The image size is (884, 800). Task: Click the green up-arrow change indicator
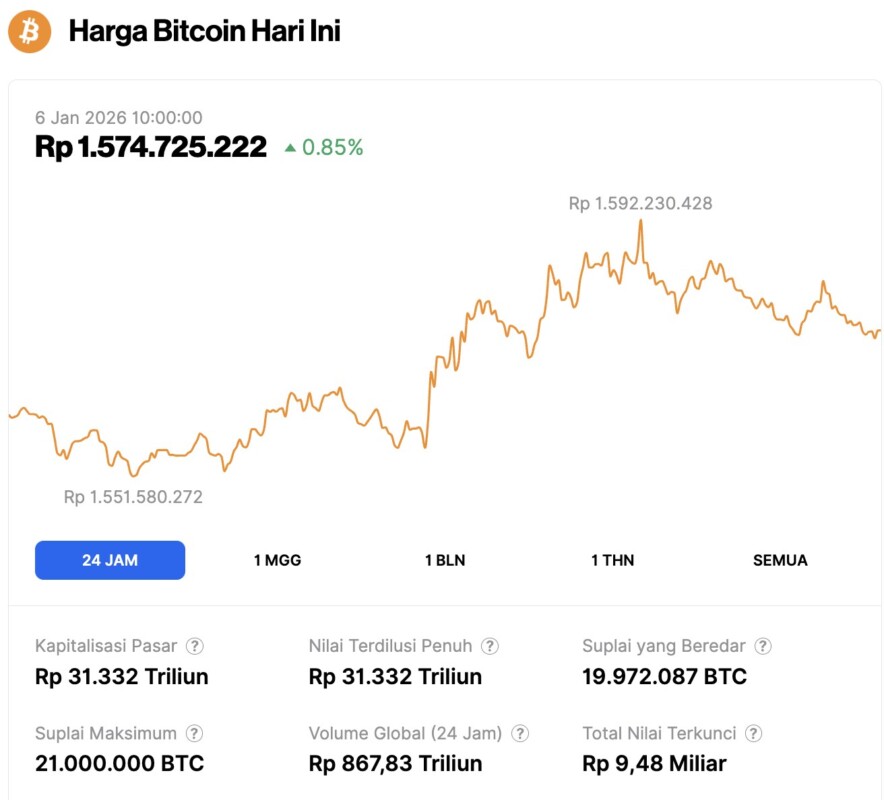coord(290,148)
